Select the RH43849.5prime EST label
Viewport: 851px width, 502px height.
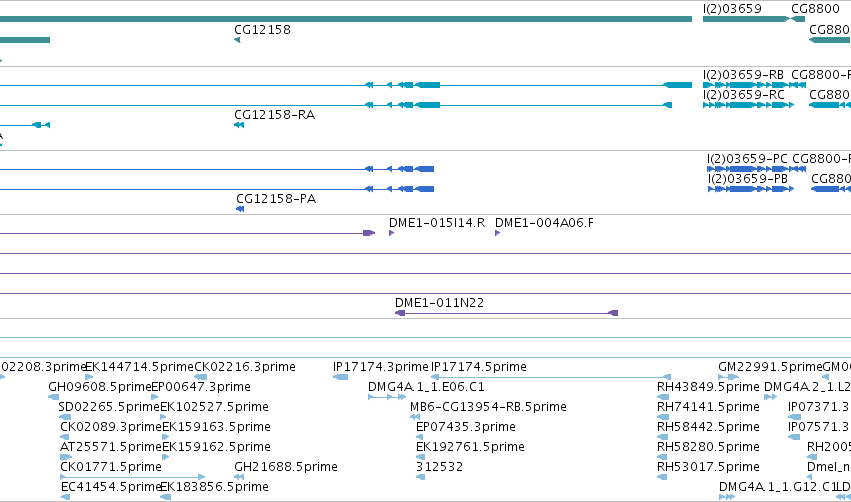coord(708,387)
